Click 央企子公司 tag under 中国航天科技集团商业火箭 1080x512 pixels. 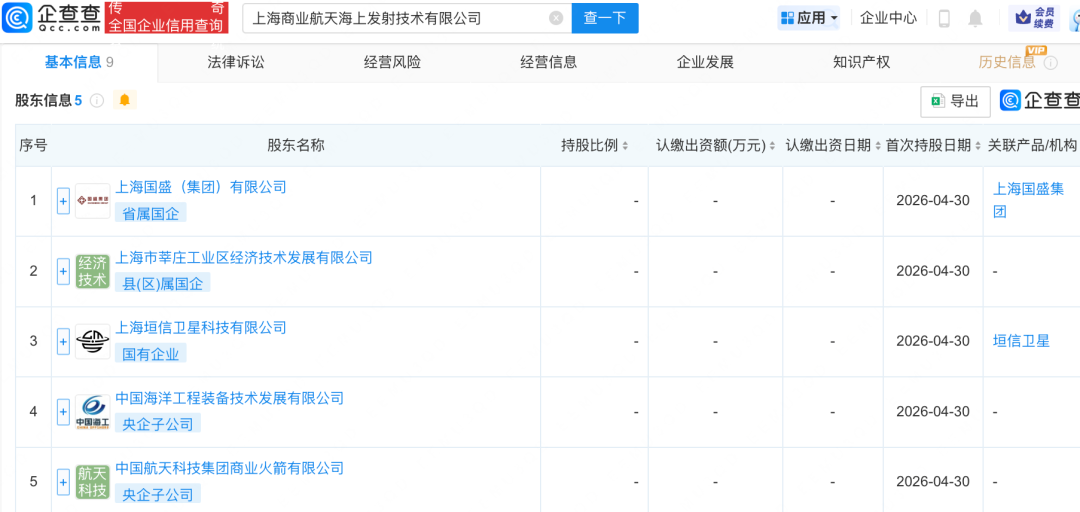coord(158,493)
